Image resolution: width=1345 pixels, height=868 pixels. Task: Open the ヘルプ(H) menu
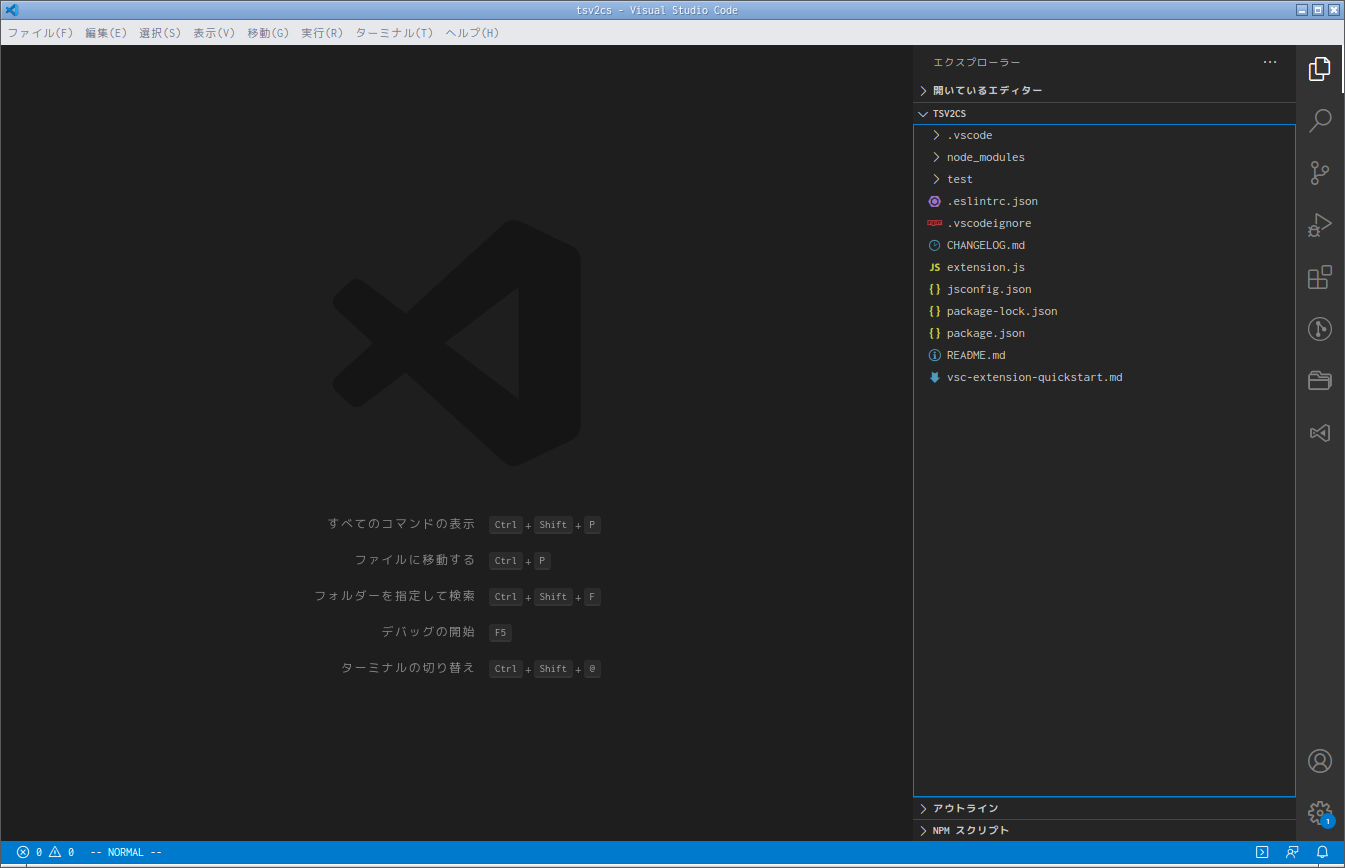[x=471, y=33]
